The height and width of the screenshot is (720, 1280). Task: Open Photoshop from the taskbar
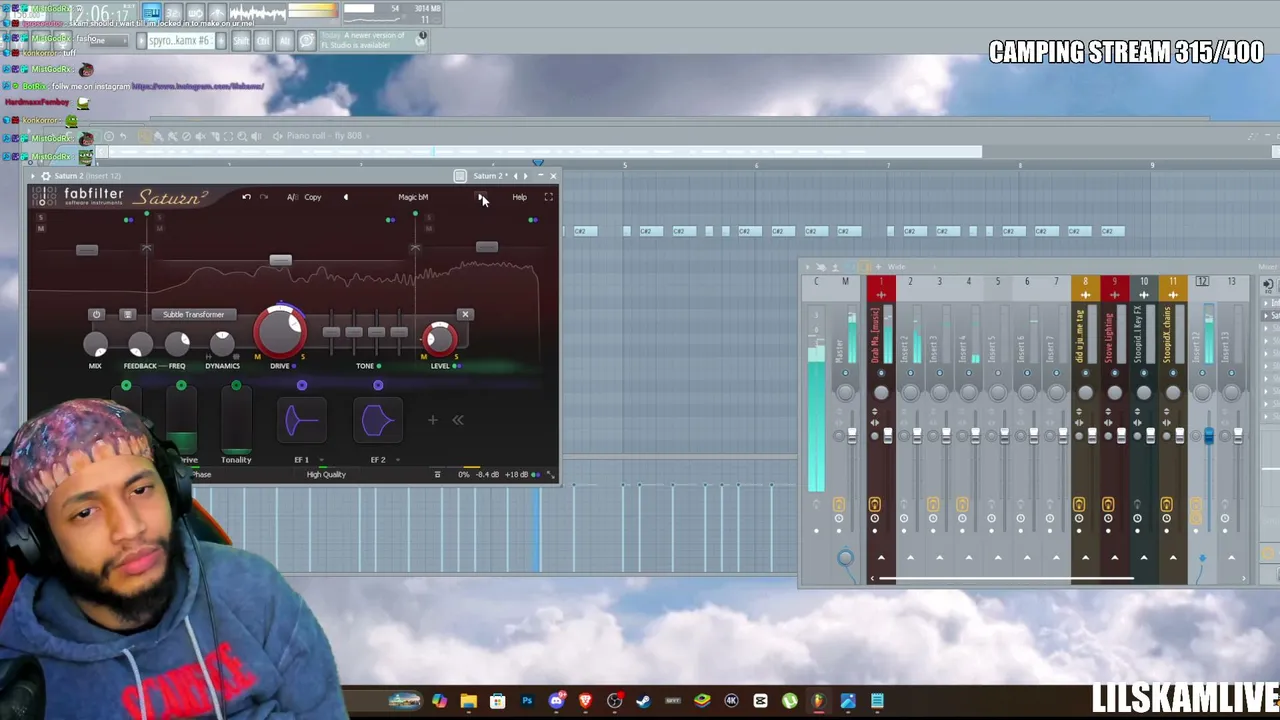[x=527, y=701]
